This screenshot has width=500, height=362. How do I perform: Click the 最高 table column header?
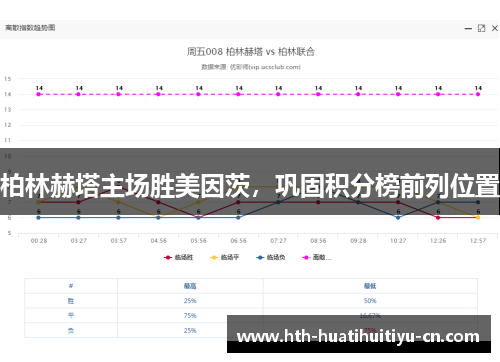(x=190, y=286)
